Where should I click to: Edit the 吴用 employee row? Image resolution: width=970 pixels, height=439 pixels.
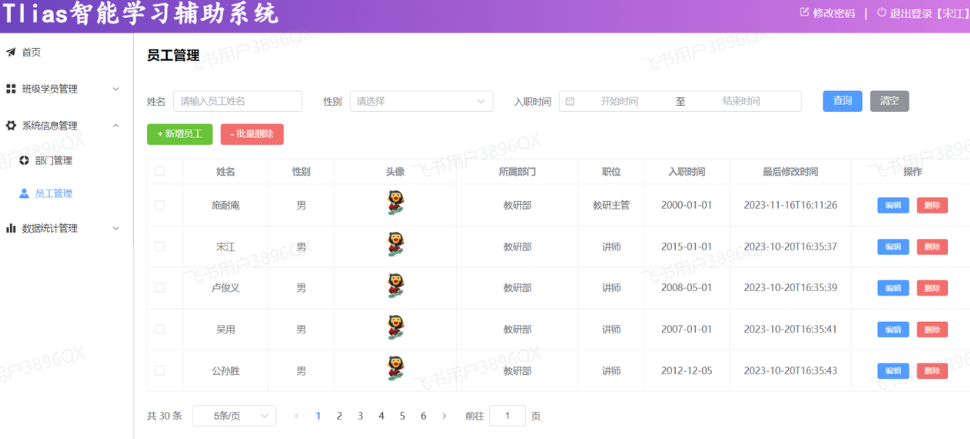click(x=893, y=330)
